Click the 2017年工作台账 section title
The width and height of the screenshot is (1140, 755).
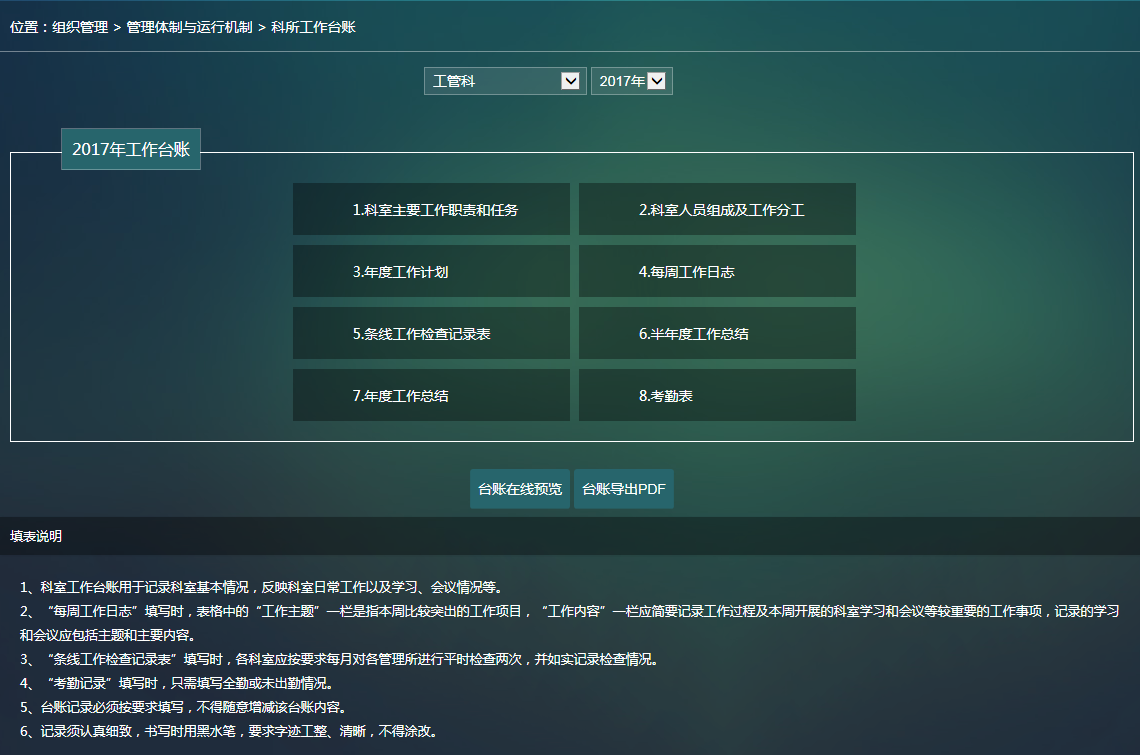click(x=131, y=150)
